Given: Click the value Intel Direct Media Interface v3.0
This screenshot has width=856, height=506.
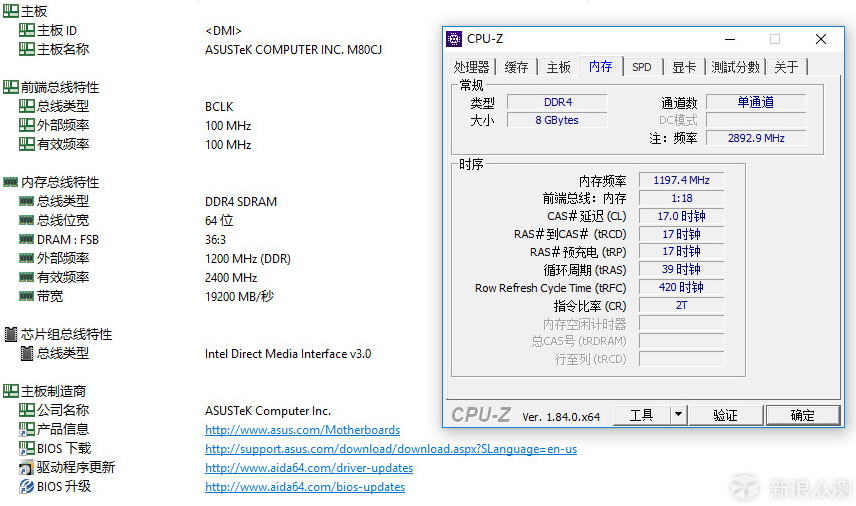Looking at the screenshot, I should tap(288, 354).
